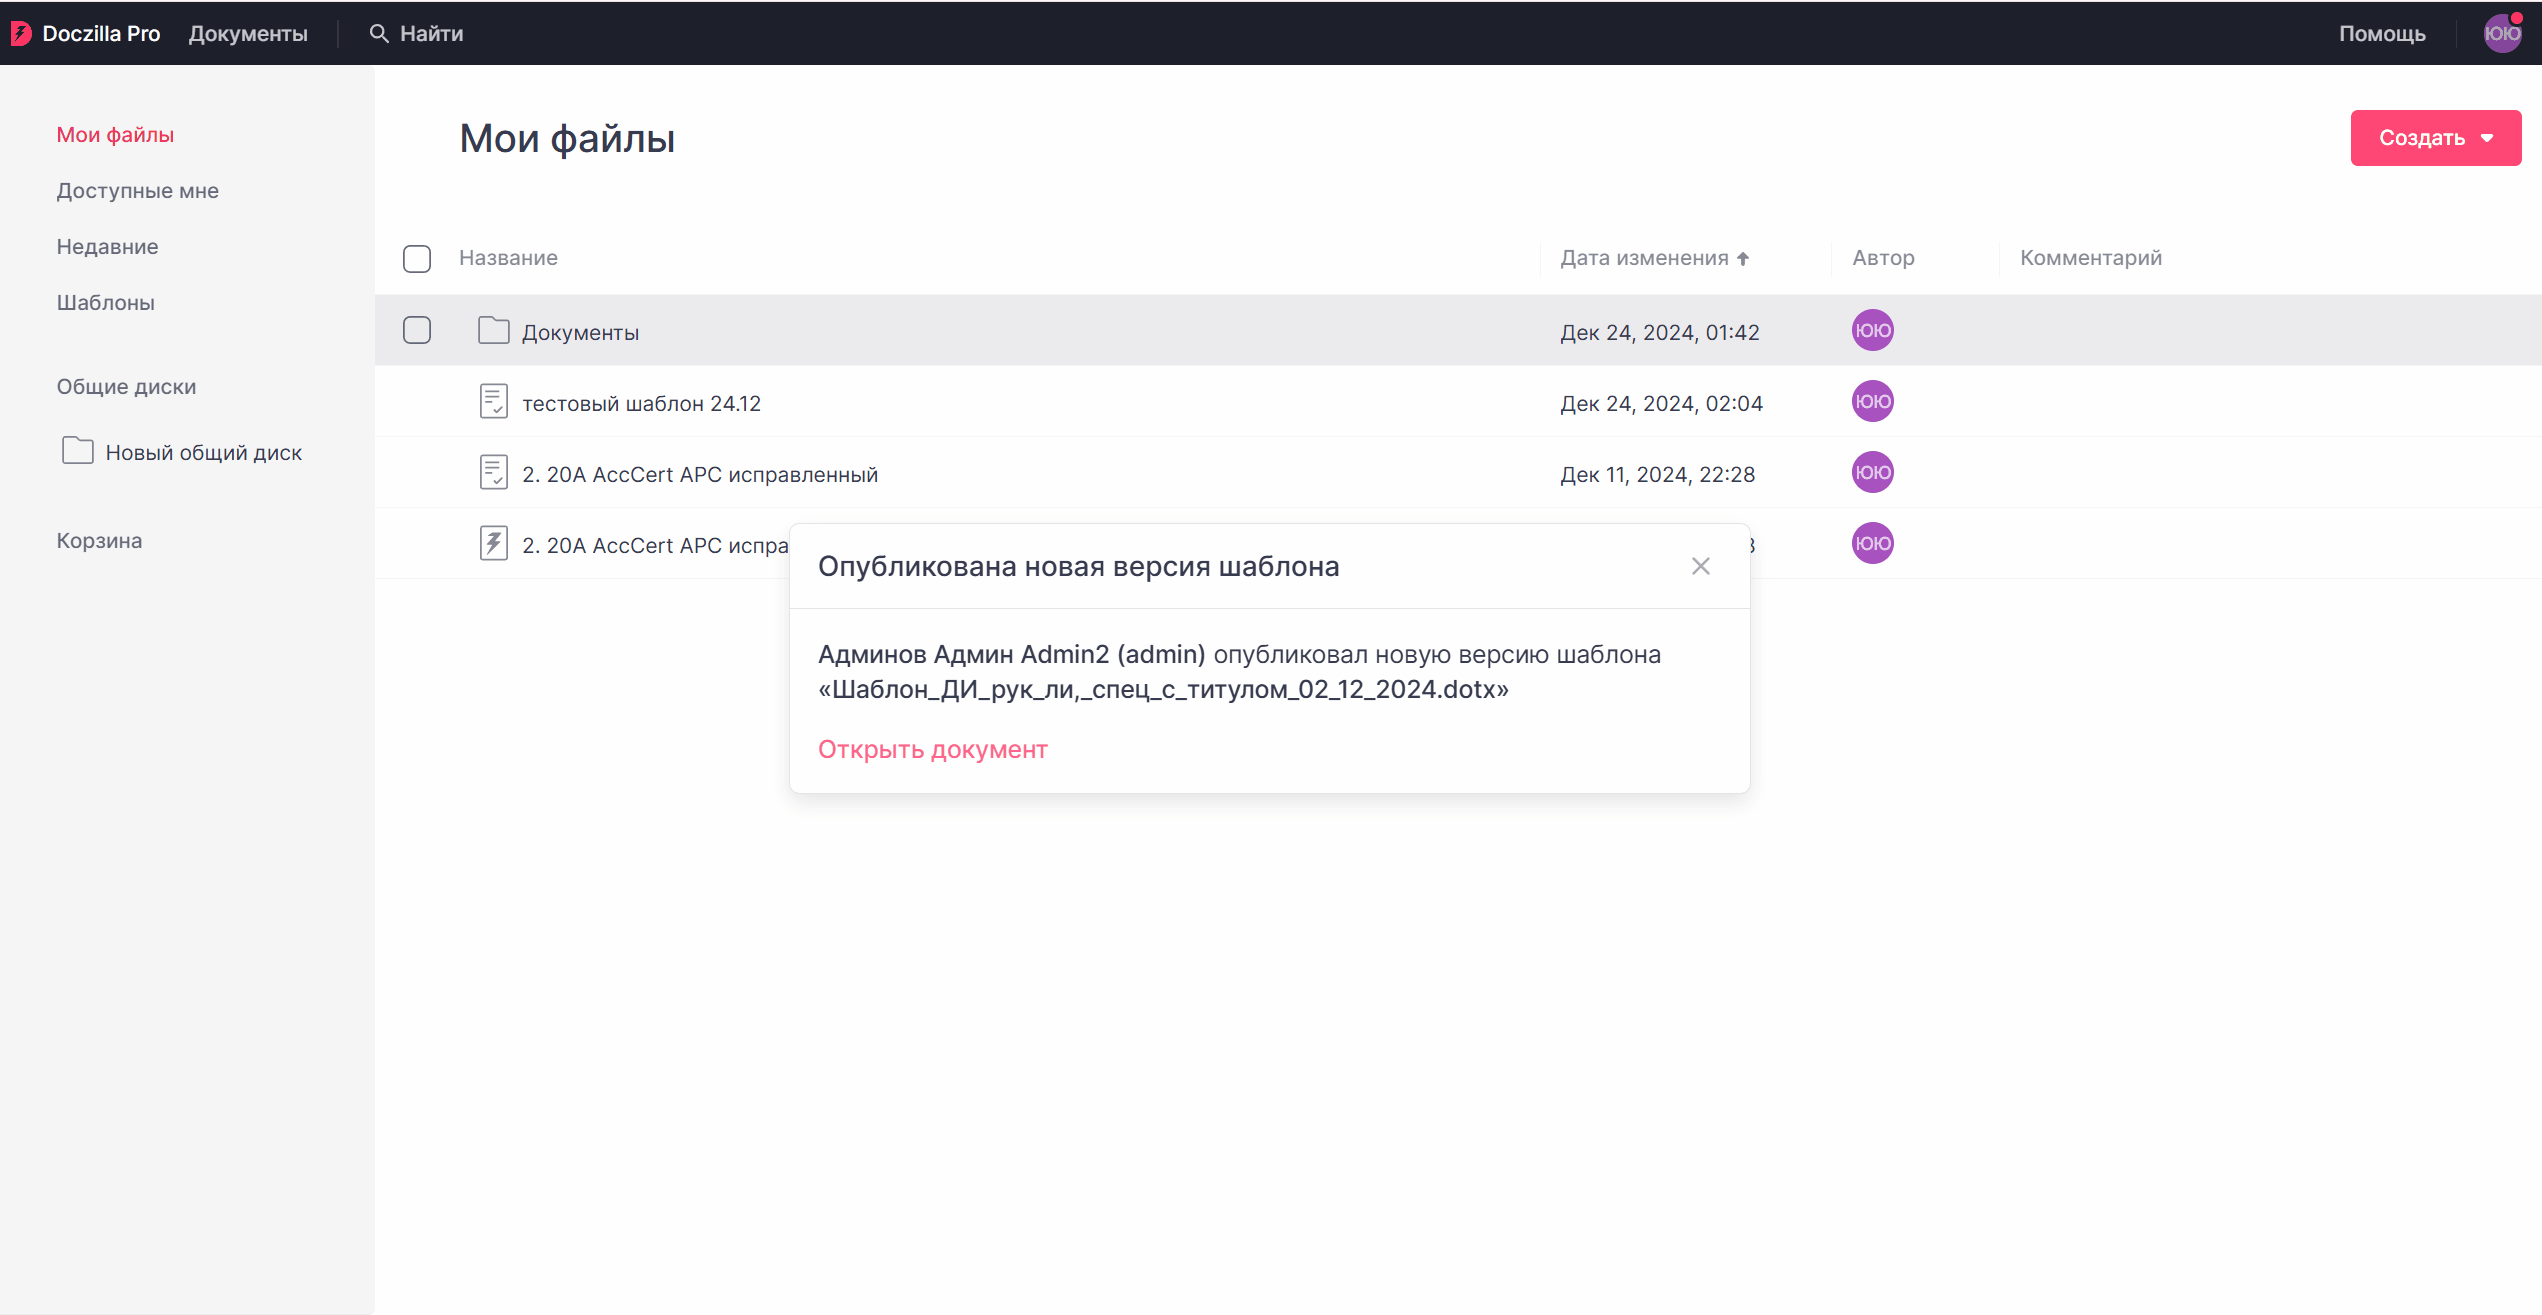Click the Открыть документ link

coord(932,750)
